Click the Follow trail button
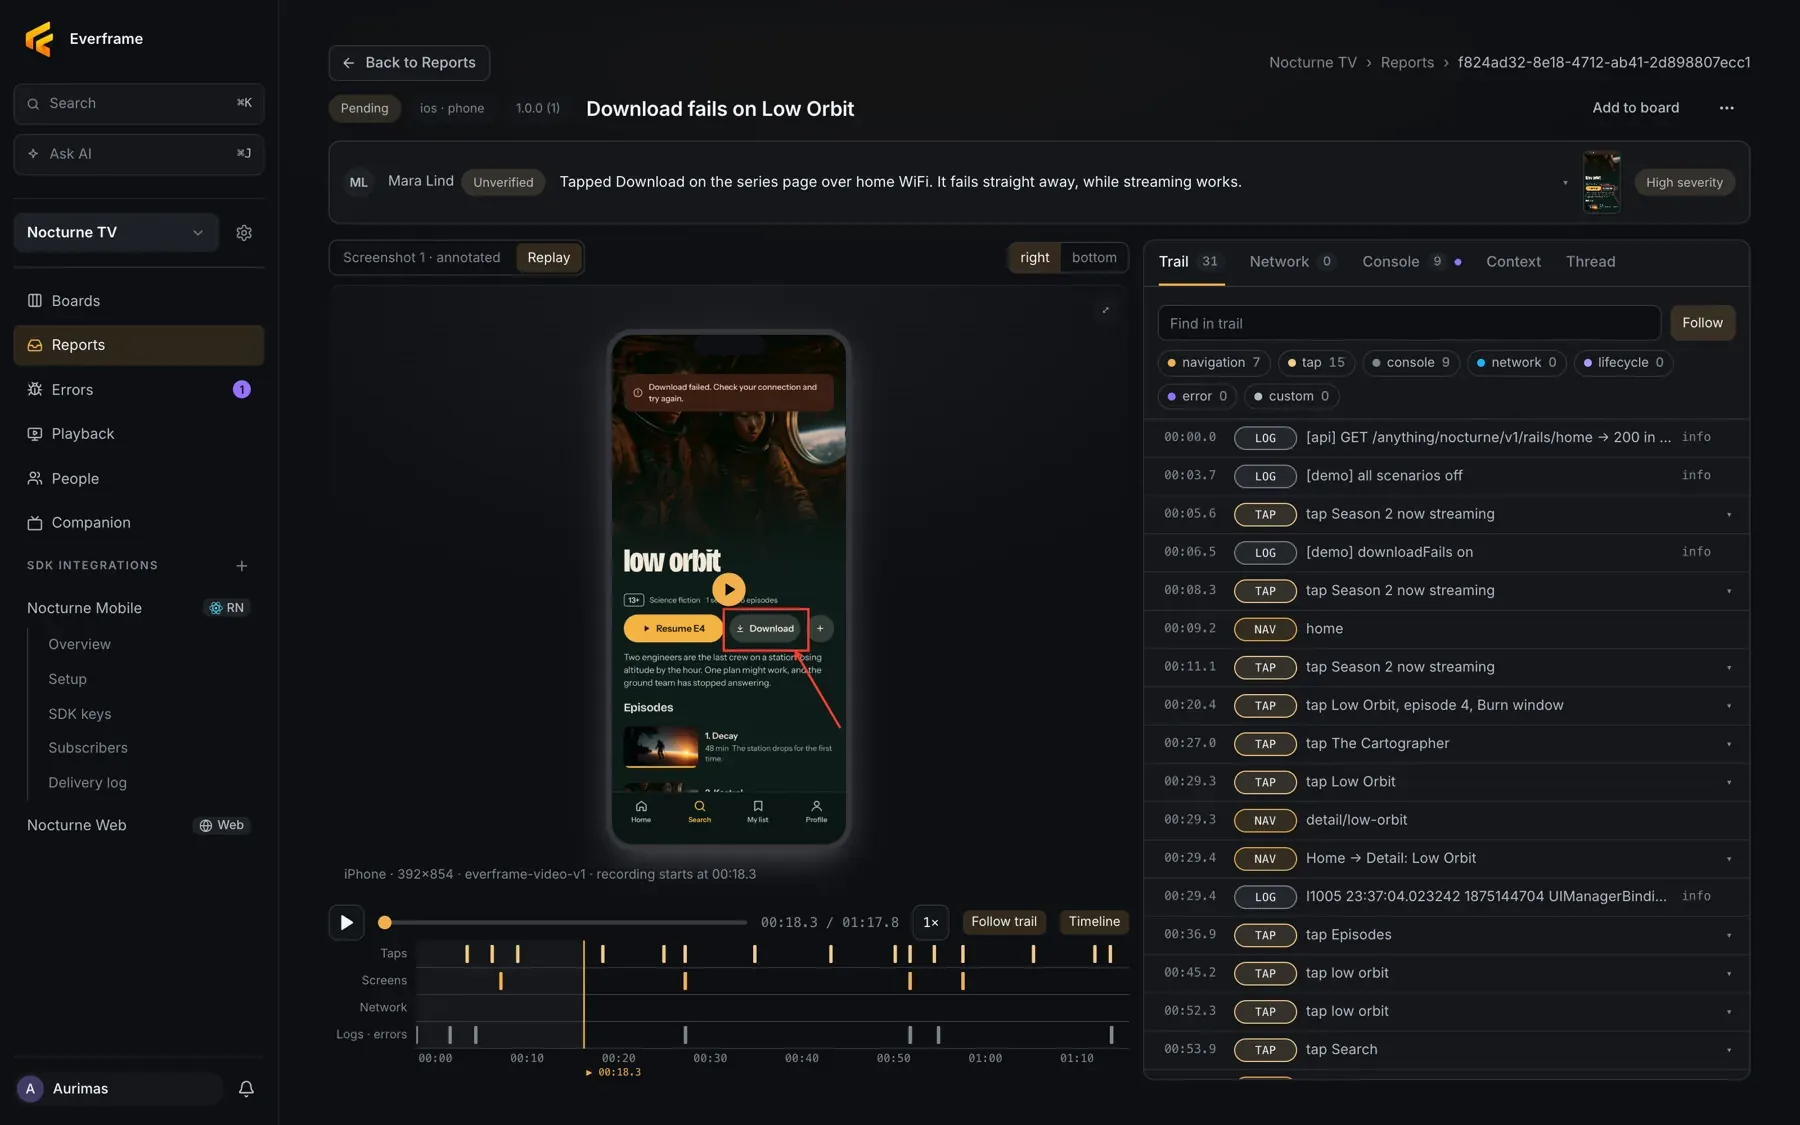 click(1004, 922)
